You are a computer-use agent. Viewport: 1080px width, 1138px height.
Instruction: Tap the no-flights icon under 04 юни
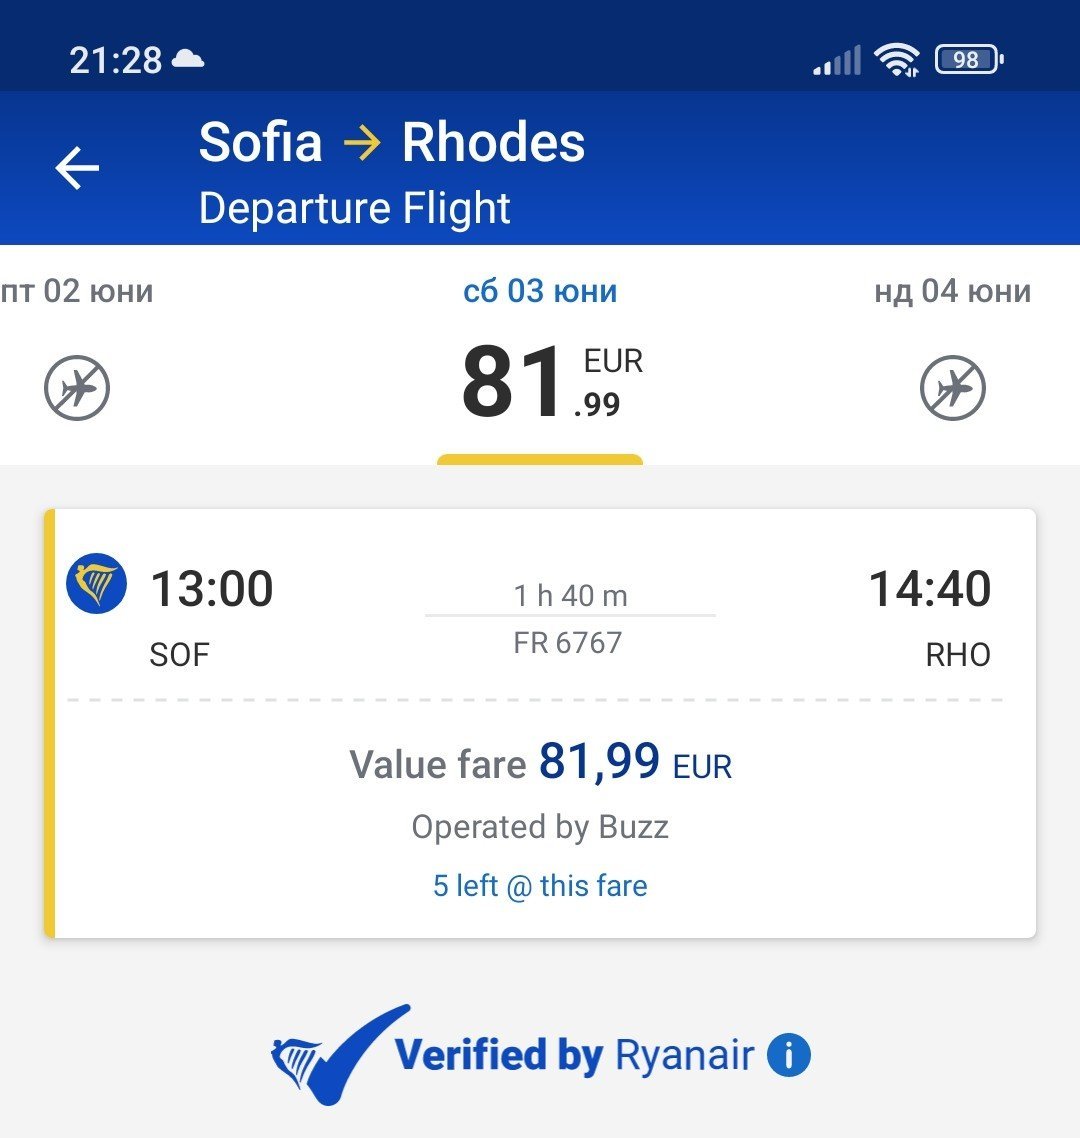(952, 388)
